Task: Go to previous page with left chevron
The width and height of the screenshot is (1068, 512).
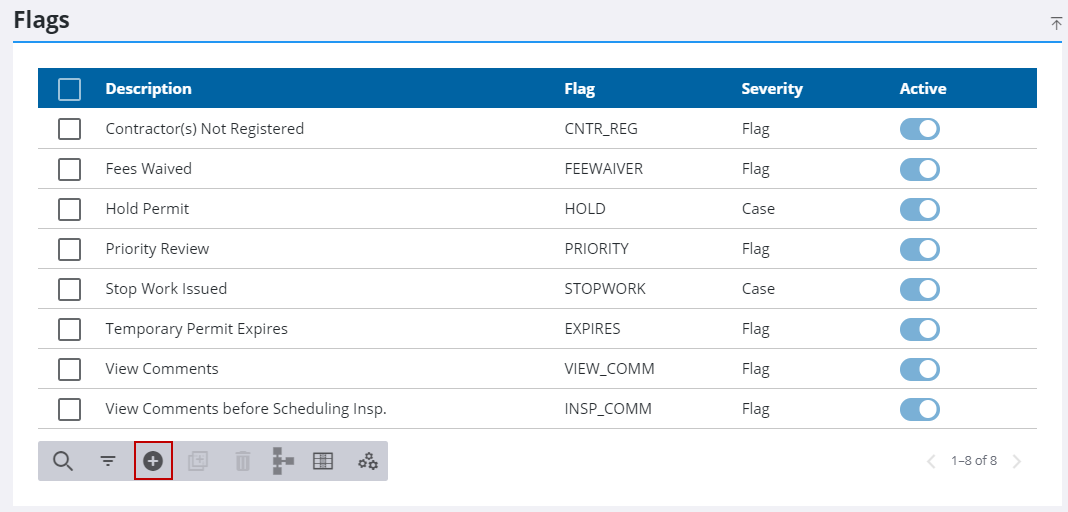Action: [x=931, y=461]
